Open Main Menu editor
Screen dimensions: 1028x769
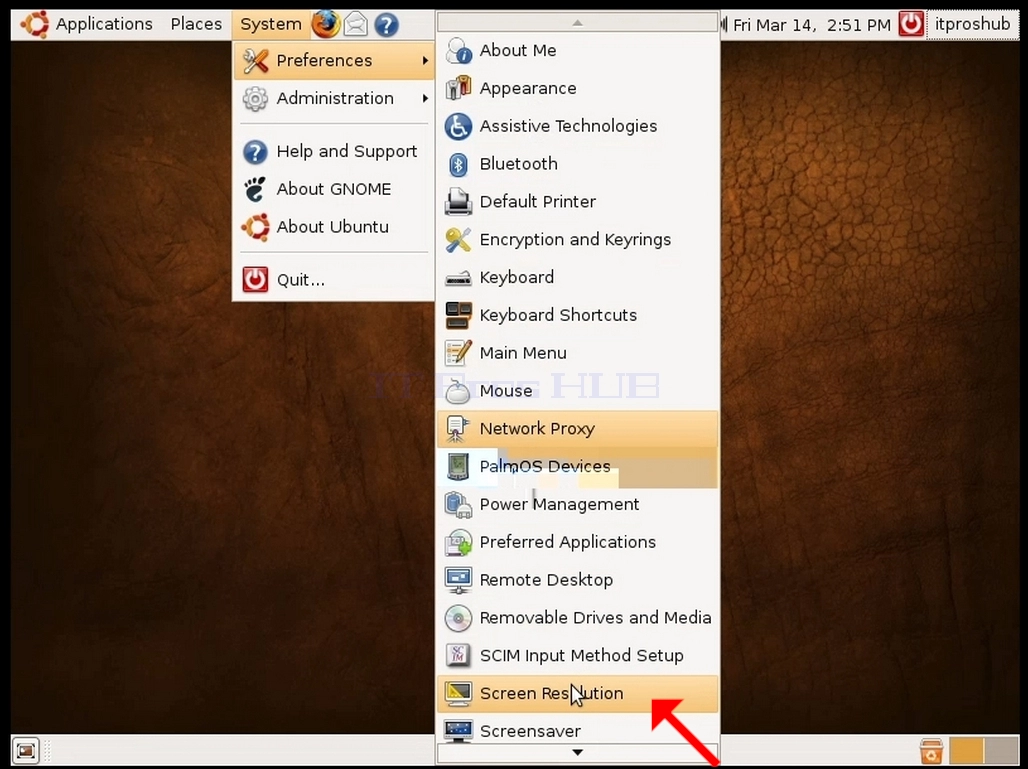coord(578,353)
